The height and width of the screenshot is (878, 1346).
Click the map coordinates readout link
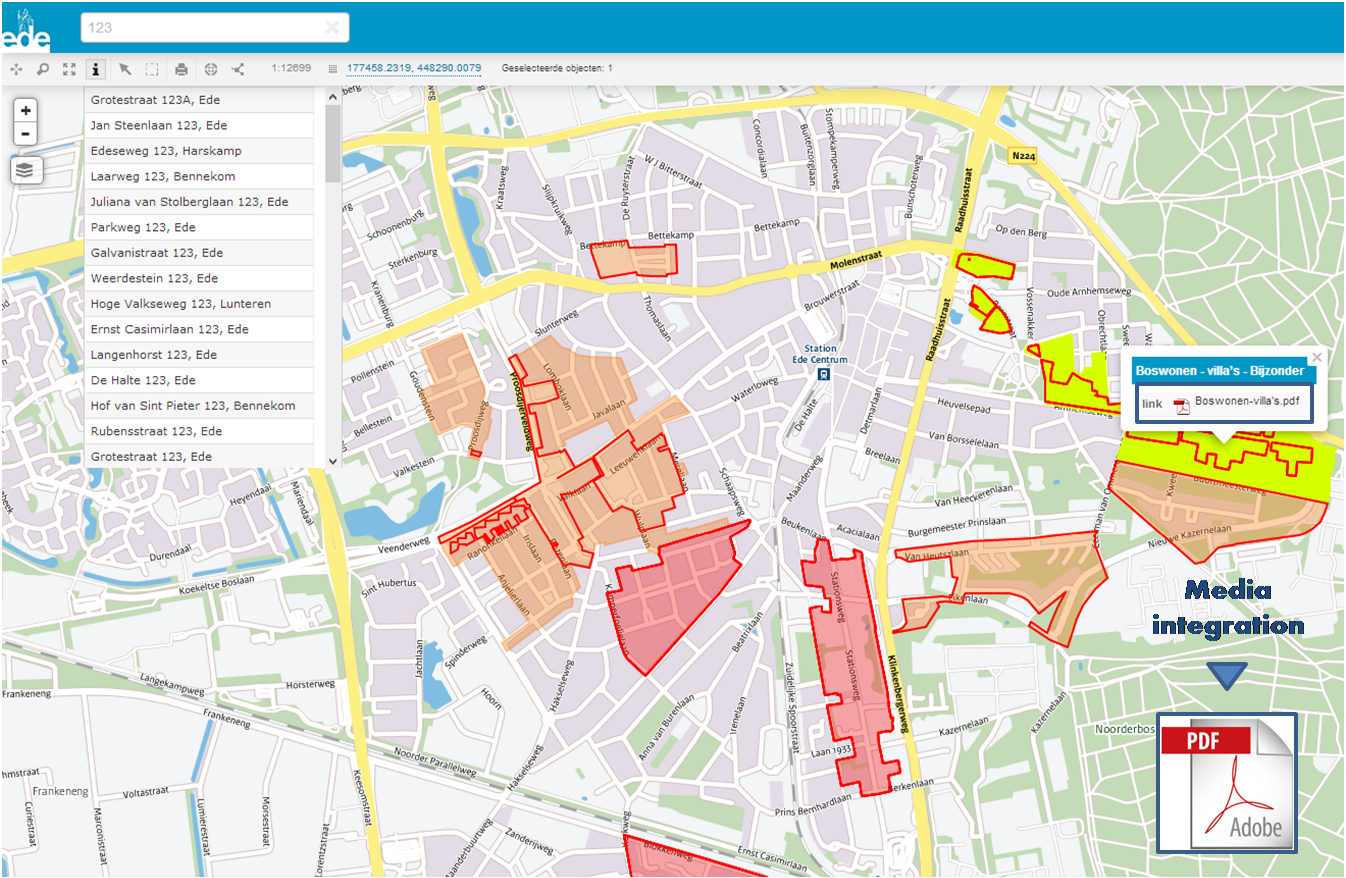pyautogui.click(x=414, y=69)
